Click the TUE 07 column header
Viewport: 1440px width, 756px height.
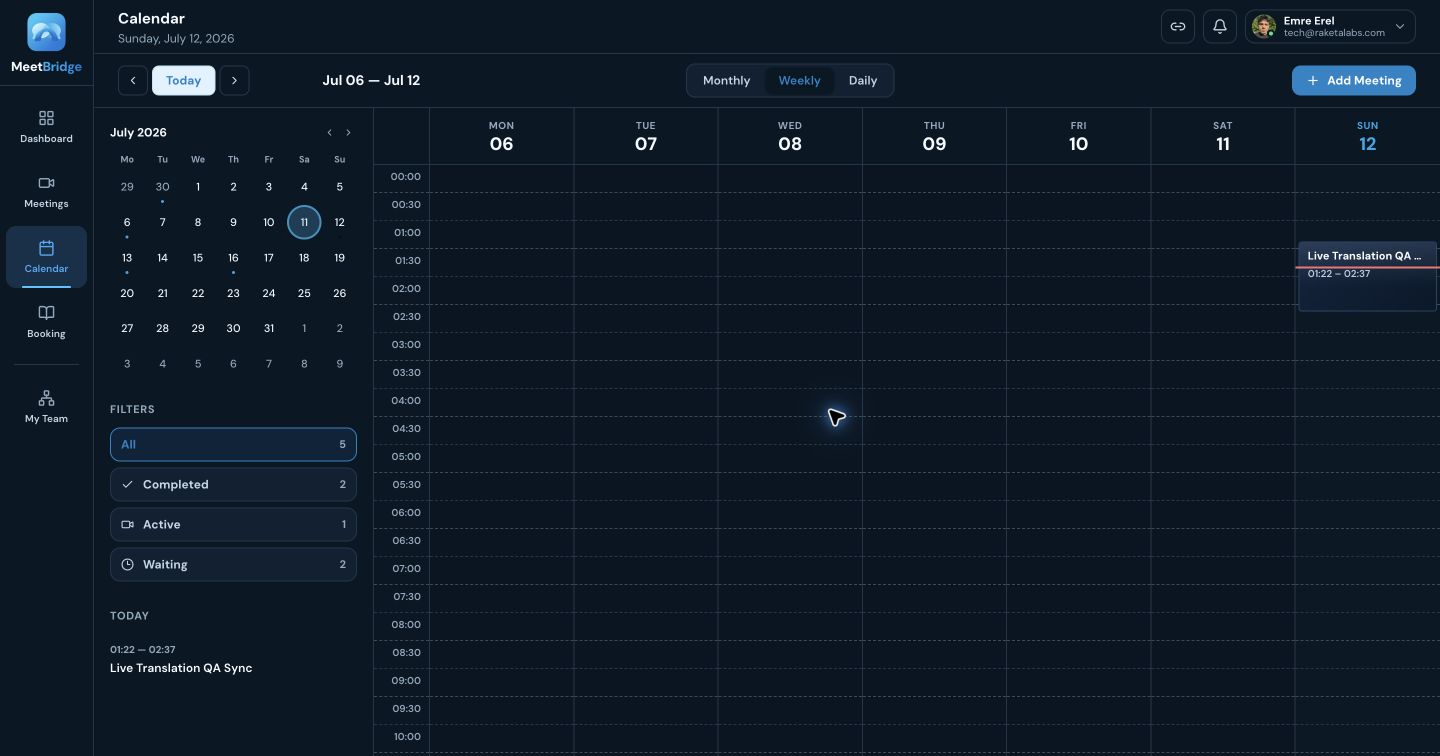[x=646, y=137]
